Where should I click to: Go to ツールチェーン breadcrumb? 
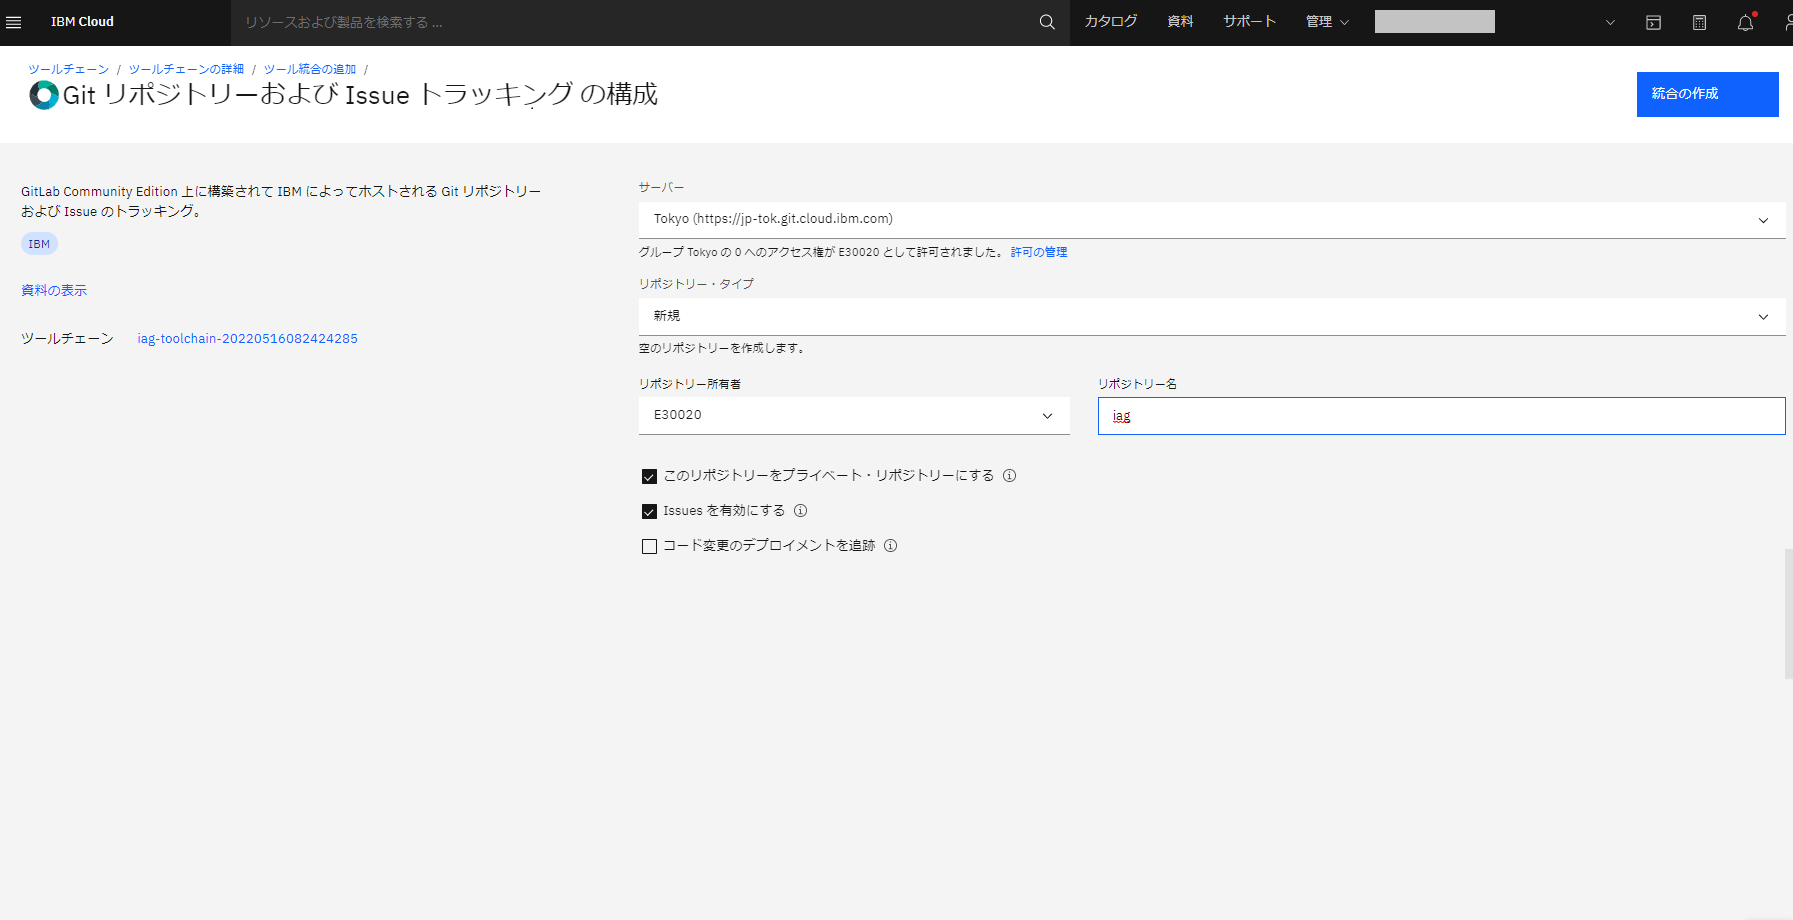(x=69, y=69)
